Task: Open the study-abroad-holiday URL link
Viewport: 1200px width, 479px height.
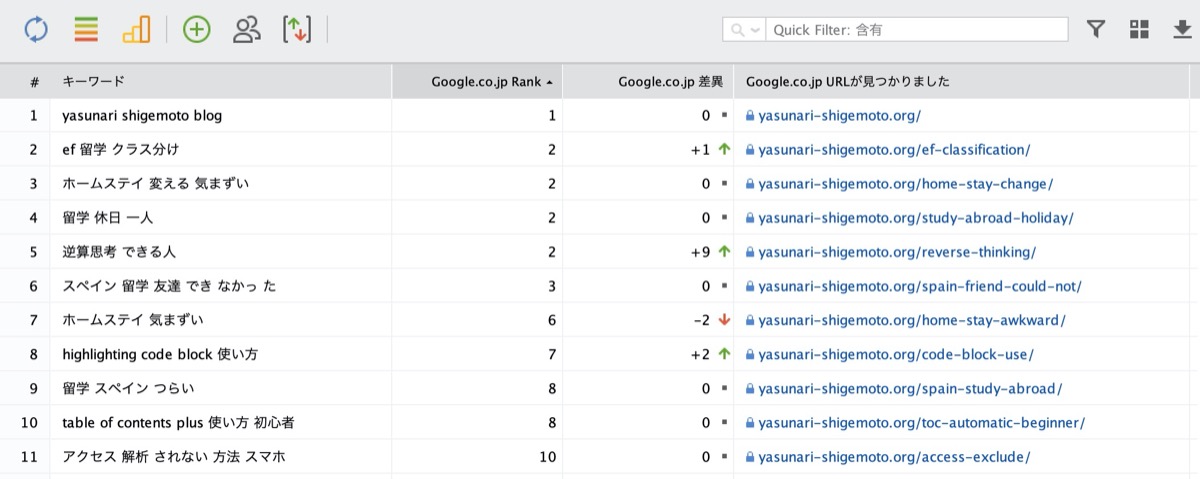Action: 916,218
